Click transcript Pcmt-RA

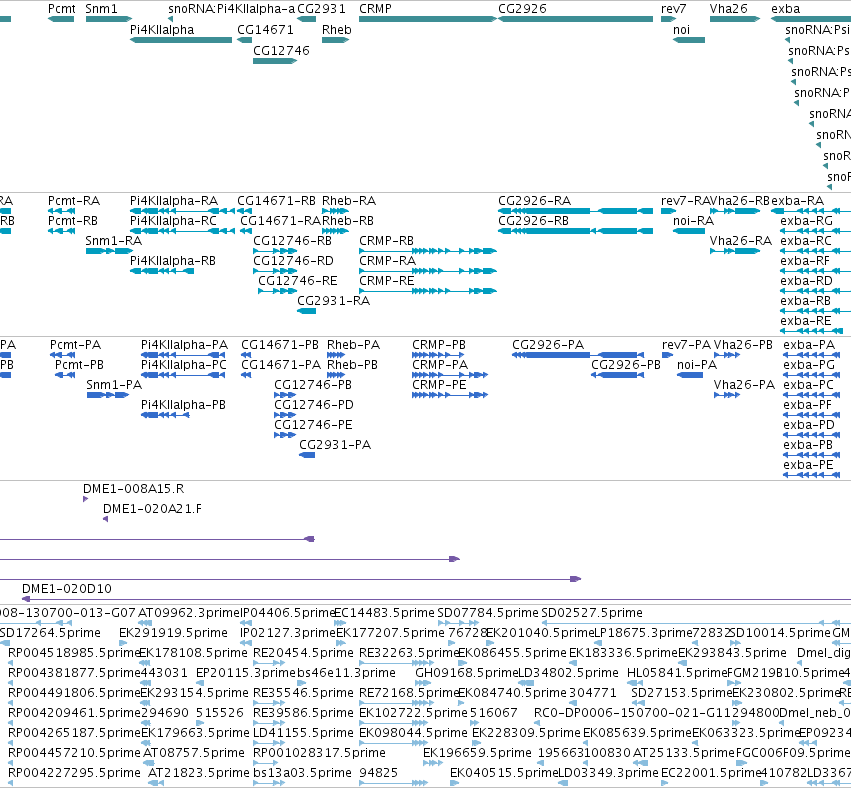coord(61,211)
